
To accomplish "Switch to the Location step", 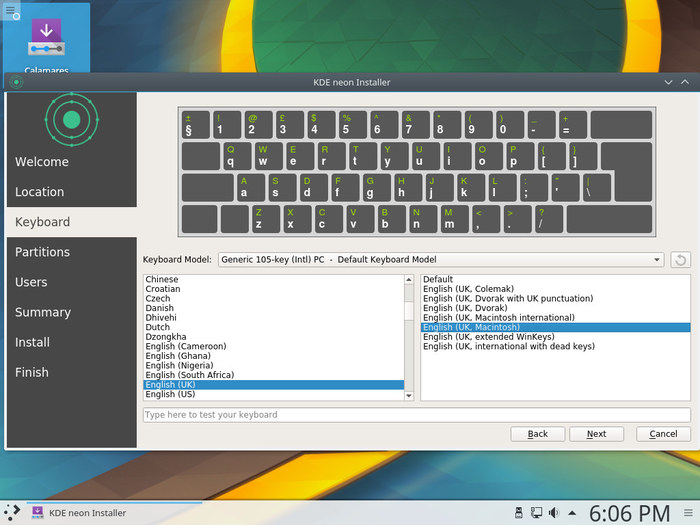I will pos(39,192).
